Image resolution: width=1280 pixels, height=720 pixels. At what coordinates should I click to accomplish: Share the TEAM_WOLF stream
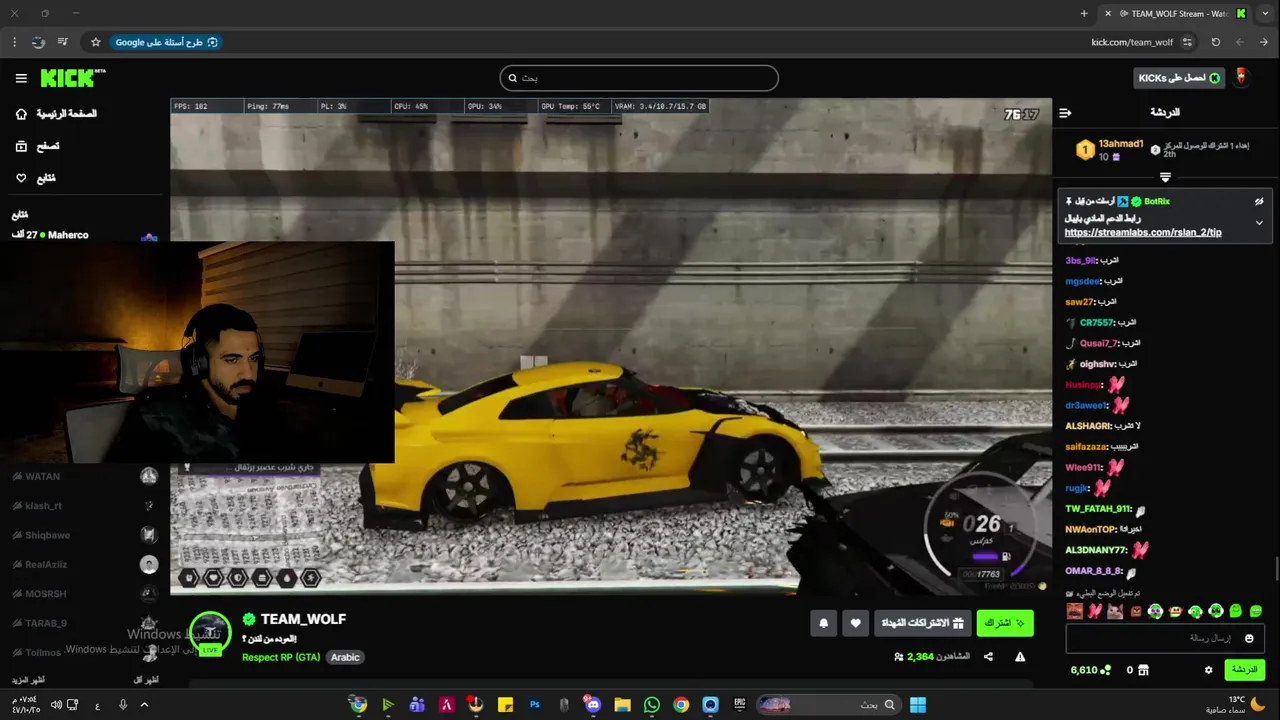[x=988, y=657]
